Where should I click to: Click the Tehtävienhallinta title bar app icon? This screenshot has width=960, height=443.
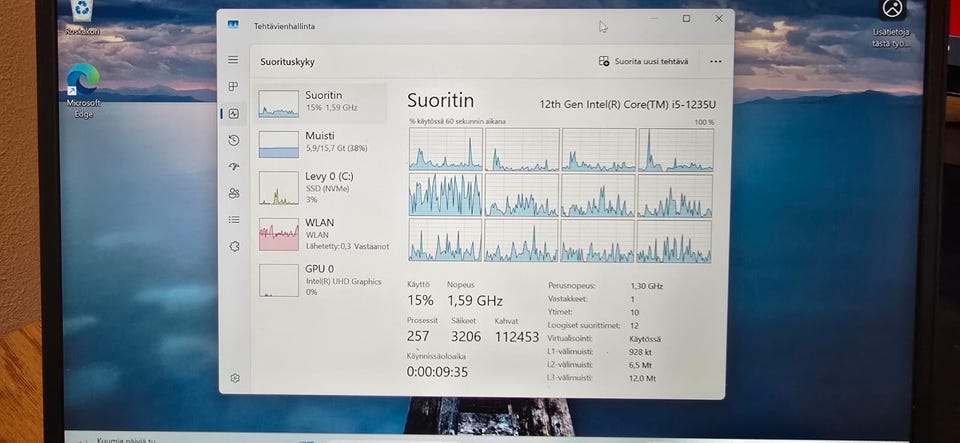233,25
